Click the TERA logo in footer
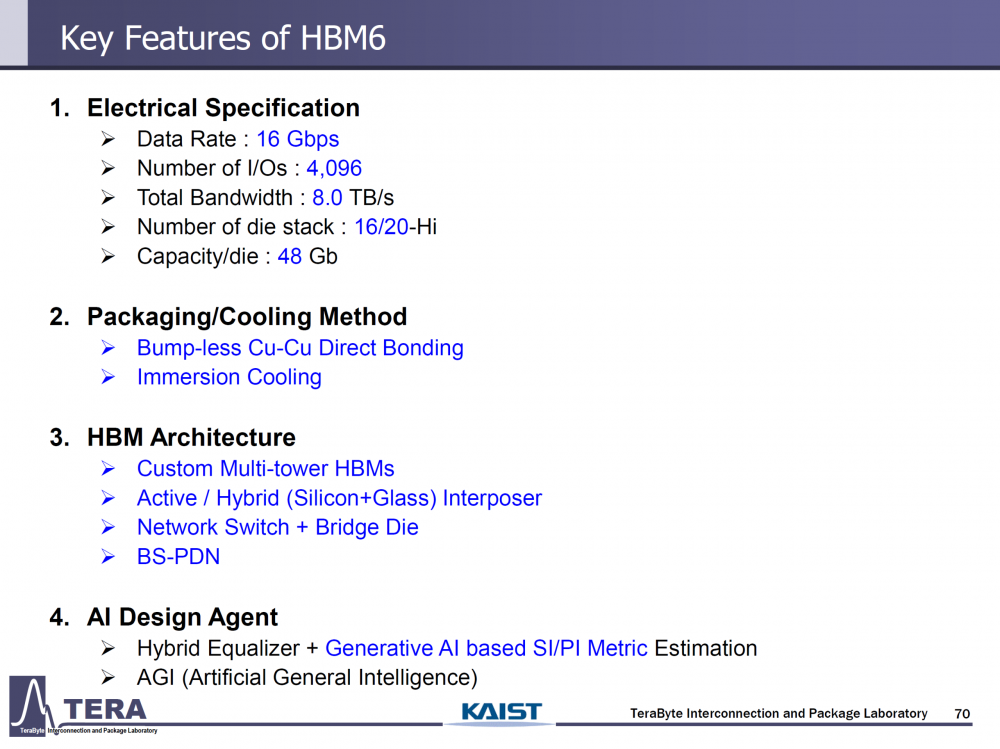The image size is (1000, 749). (x=80, y=709)
